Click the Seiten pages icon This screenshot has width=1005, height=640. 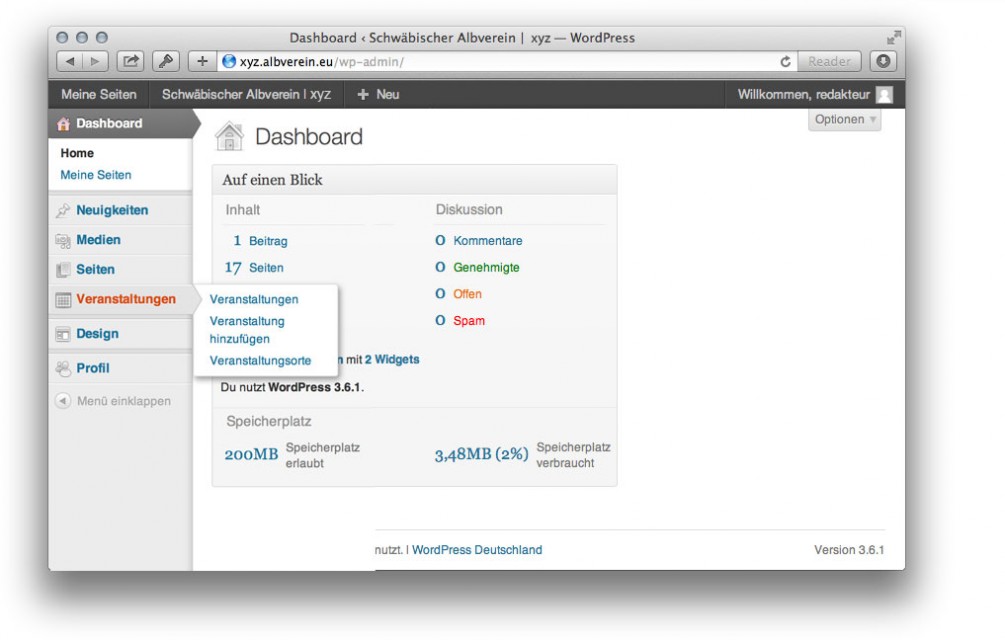(x=63, y=270)
